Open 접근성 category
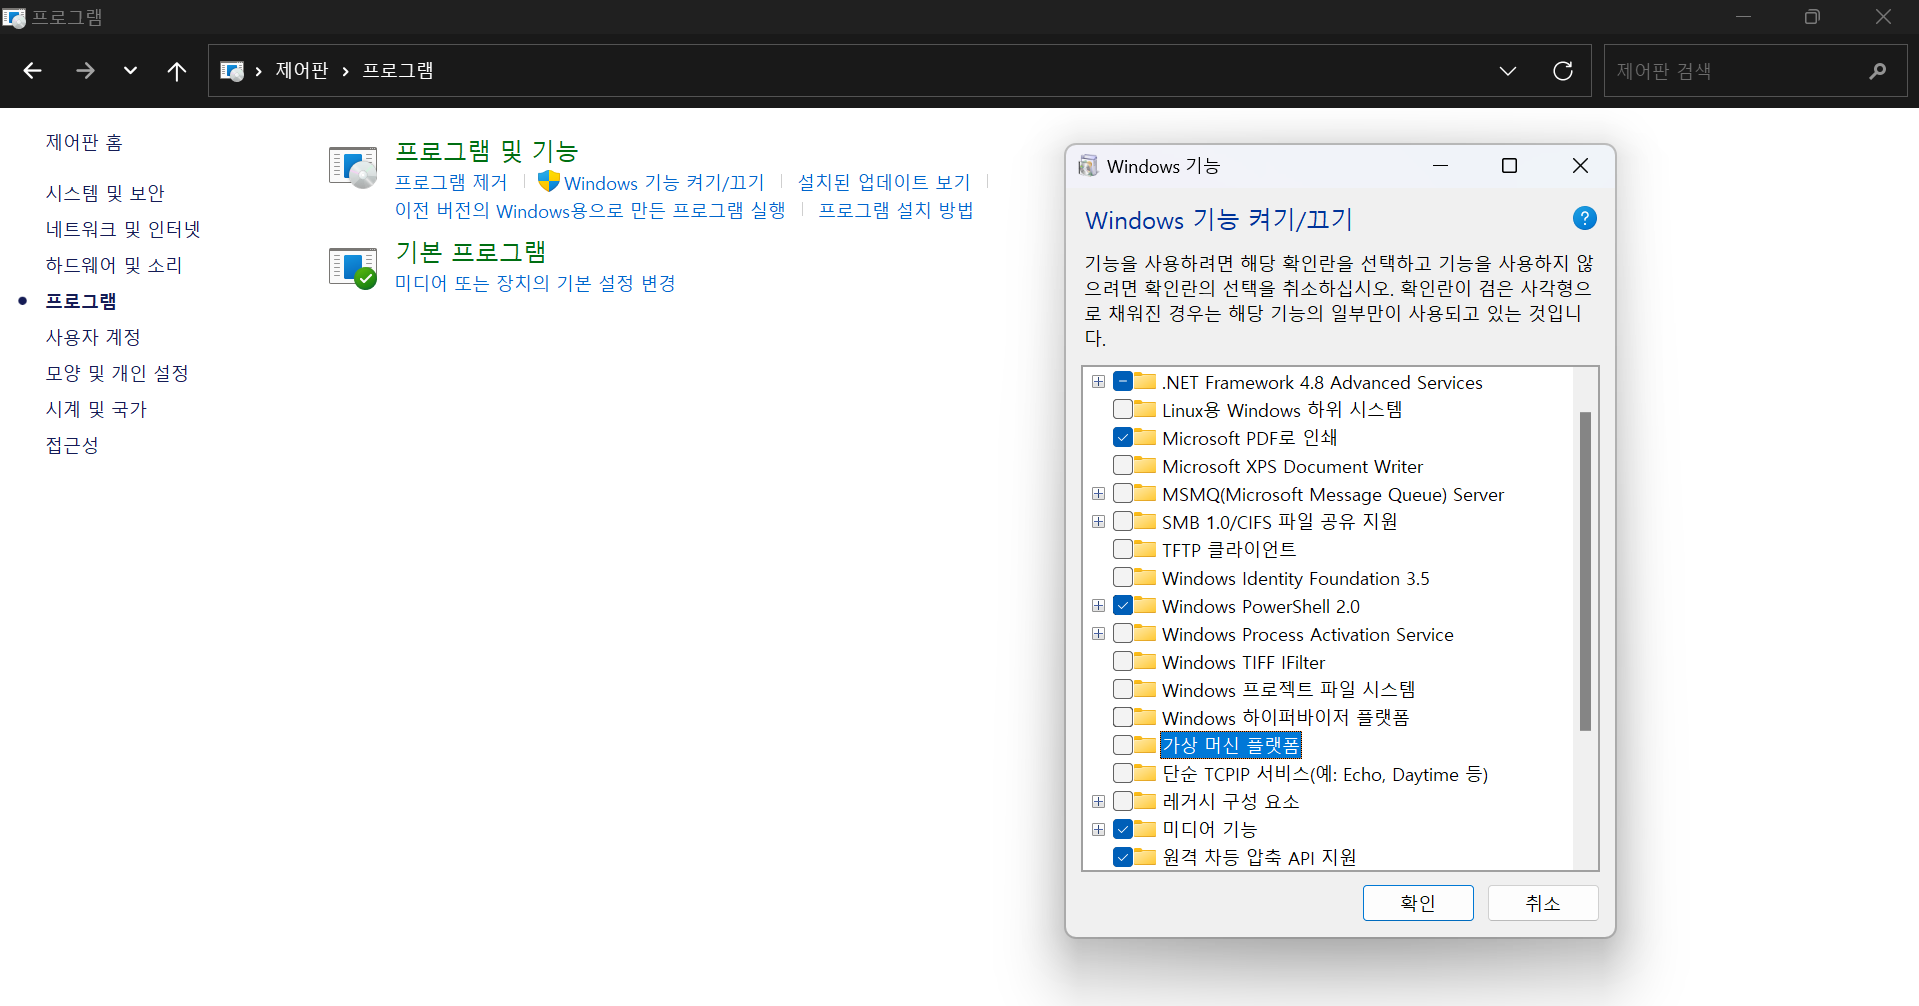The height and width of the screenshot is (1006, 1919). [72, 445]
